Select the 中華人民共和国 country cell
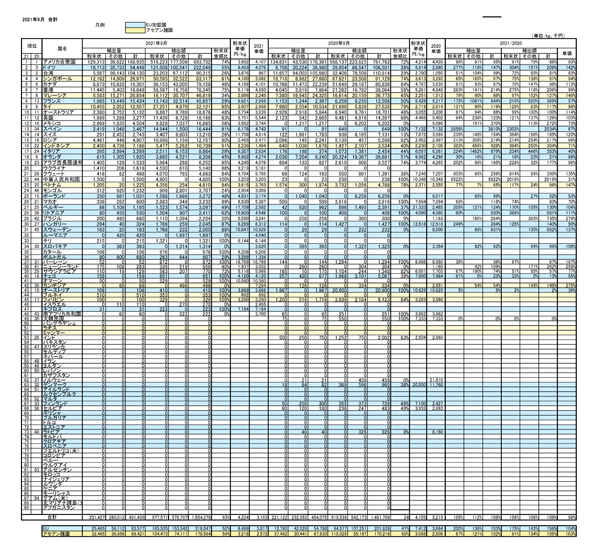This screenshot has width=600, height=552. (62, 179)
